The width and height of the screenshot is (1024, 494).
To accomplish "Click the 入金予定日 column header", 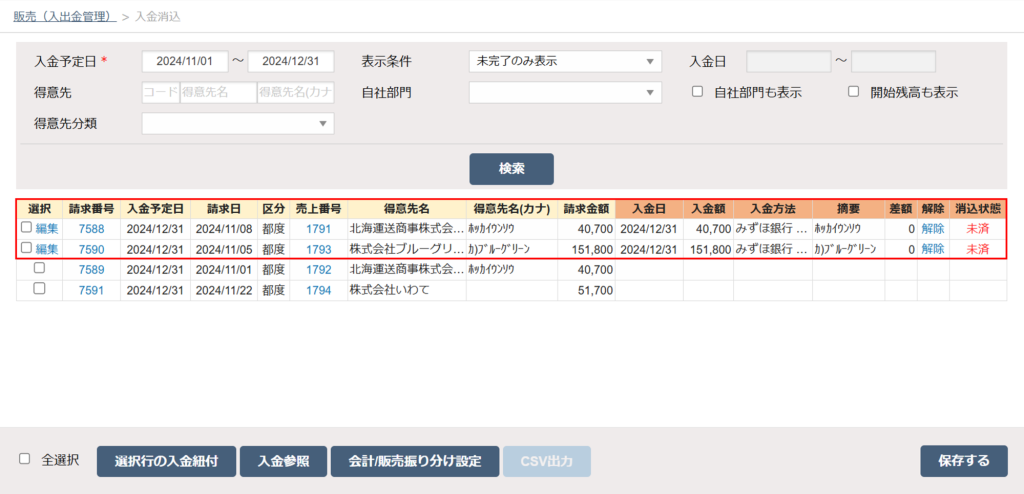I will [155, 208].
